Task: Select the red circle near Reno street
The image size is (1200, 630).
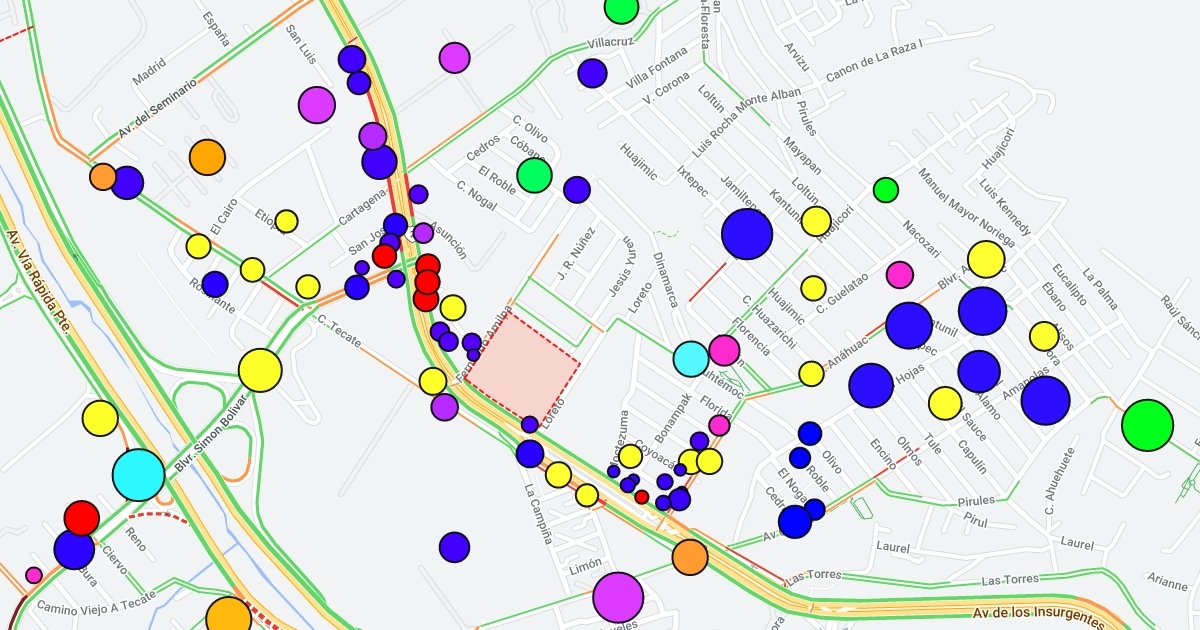Action: 82,518
